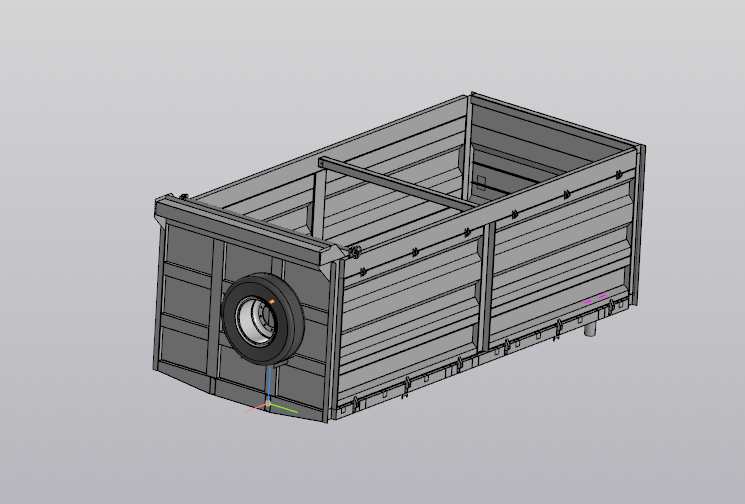This screenshot has height=504, width=745.
Task: Click the green axis line at the origin
Action: tap(284, 408)
